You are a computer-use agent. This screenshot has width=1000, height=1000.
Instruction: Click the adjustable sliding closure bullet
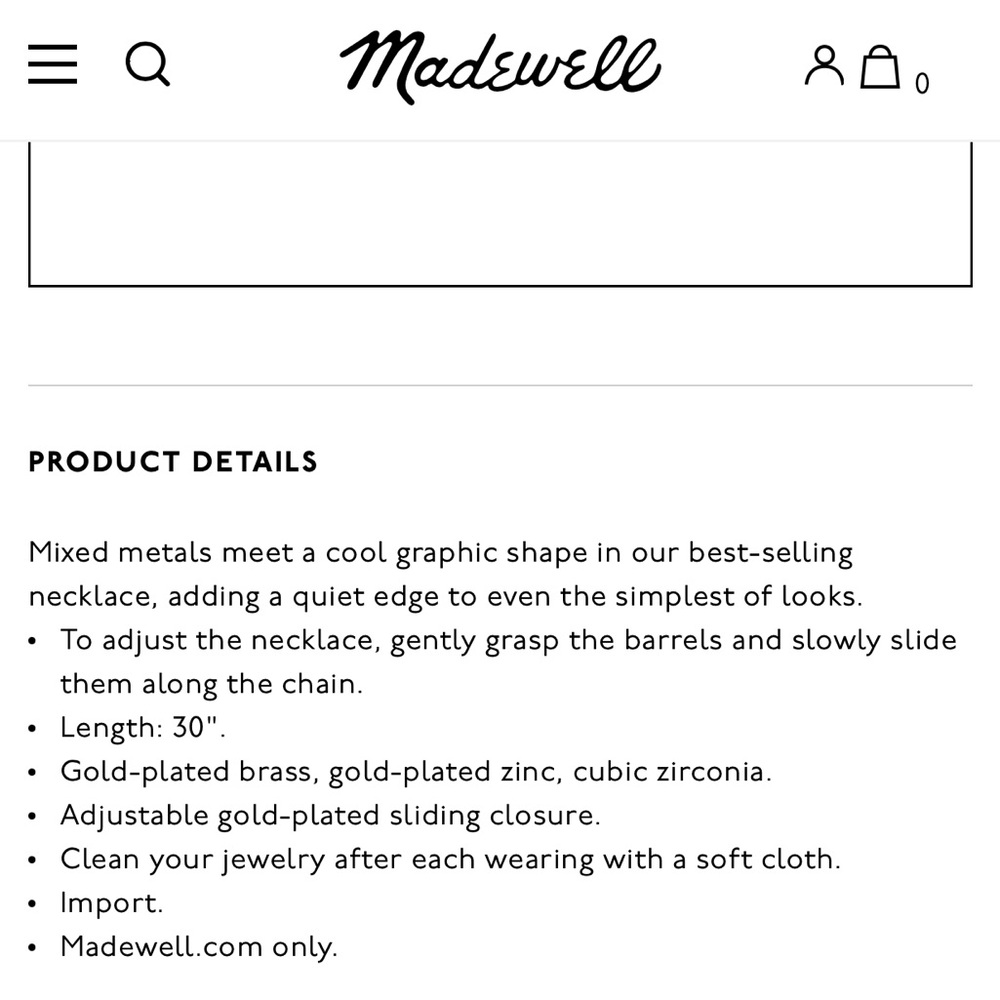pos(332,815)
